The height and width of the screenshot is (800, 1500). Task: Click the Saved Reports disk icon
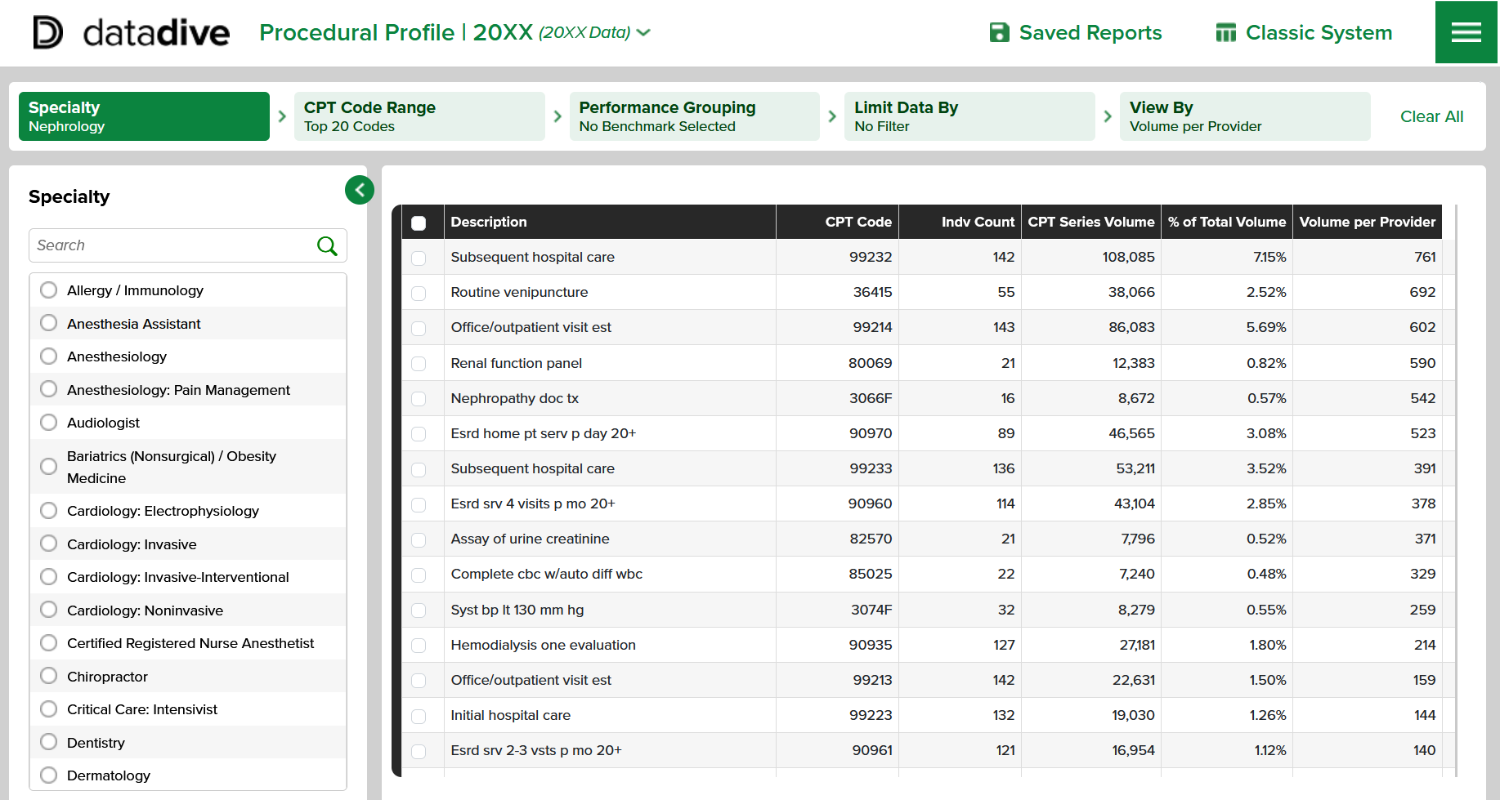(x=999, y=33)
